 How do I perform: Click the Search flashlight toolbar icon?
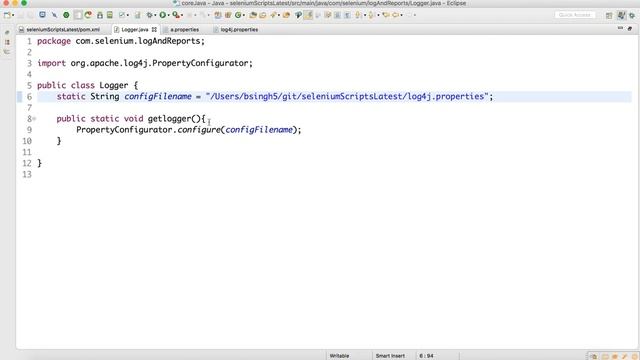pyautogui.click(x=273, y=15)
